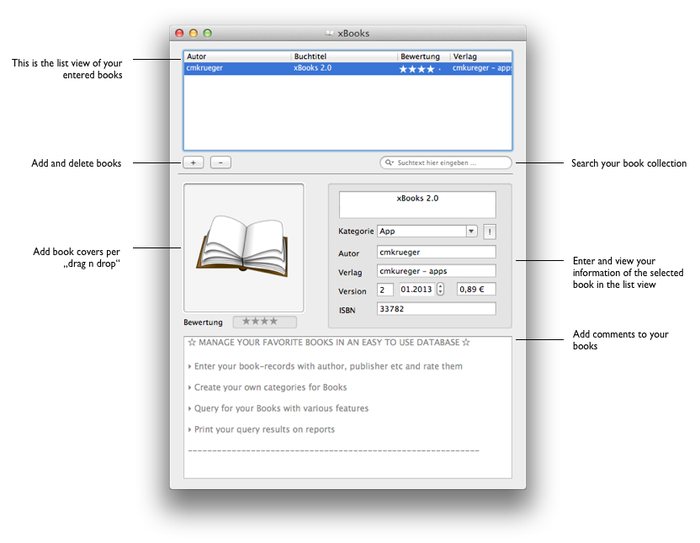
Task: Minimize xBooks with the yellow button
Action: (193, 33)
